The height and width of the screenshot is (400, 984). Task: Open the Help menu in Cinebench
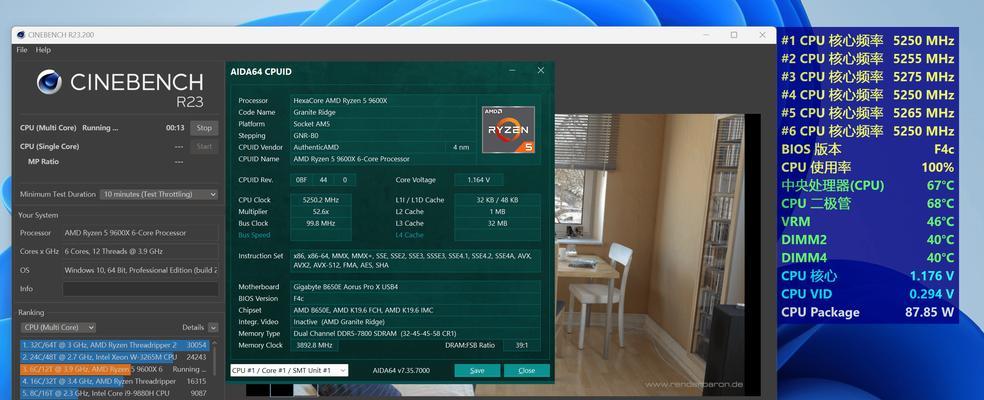tap(43, 50)
